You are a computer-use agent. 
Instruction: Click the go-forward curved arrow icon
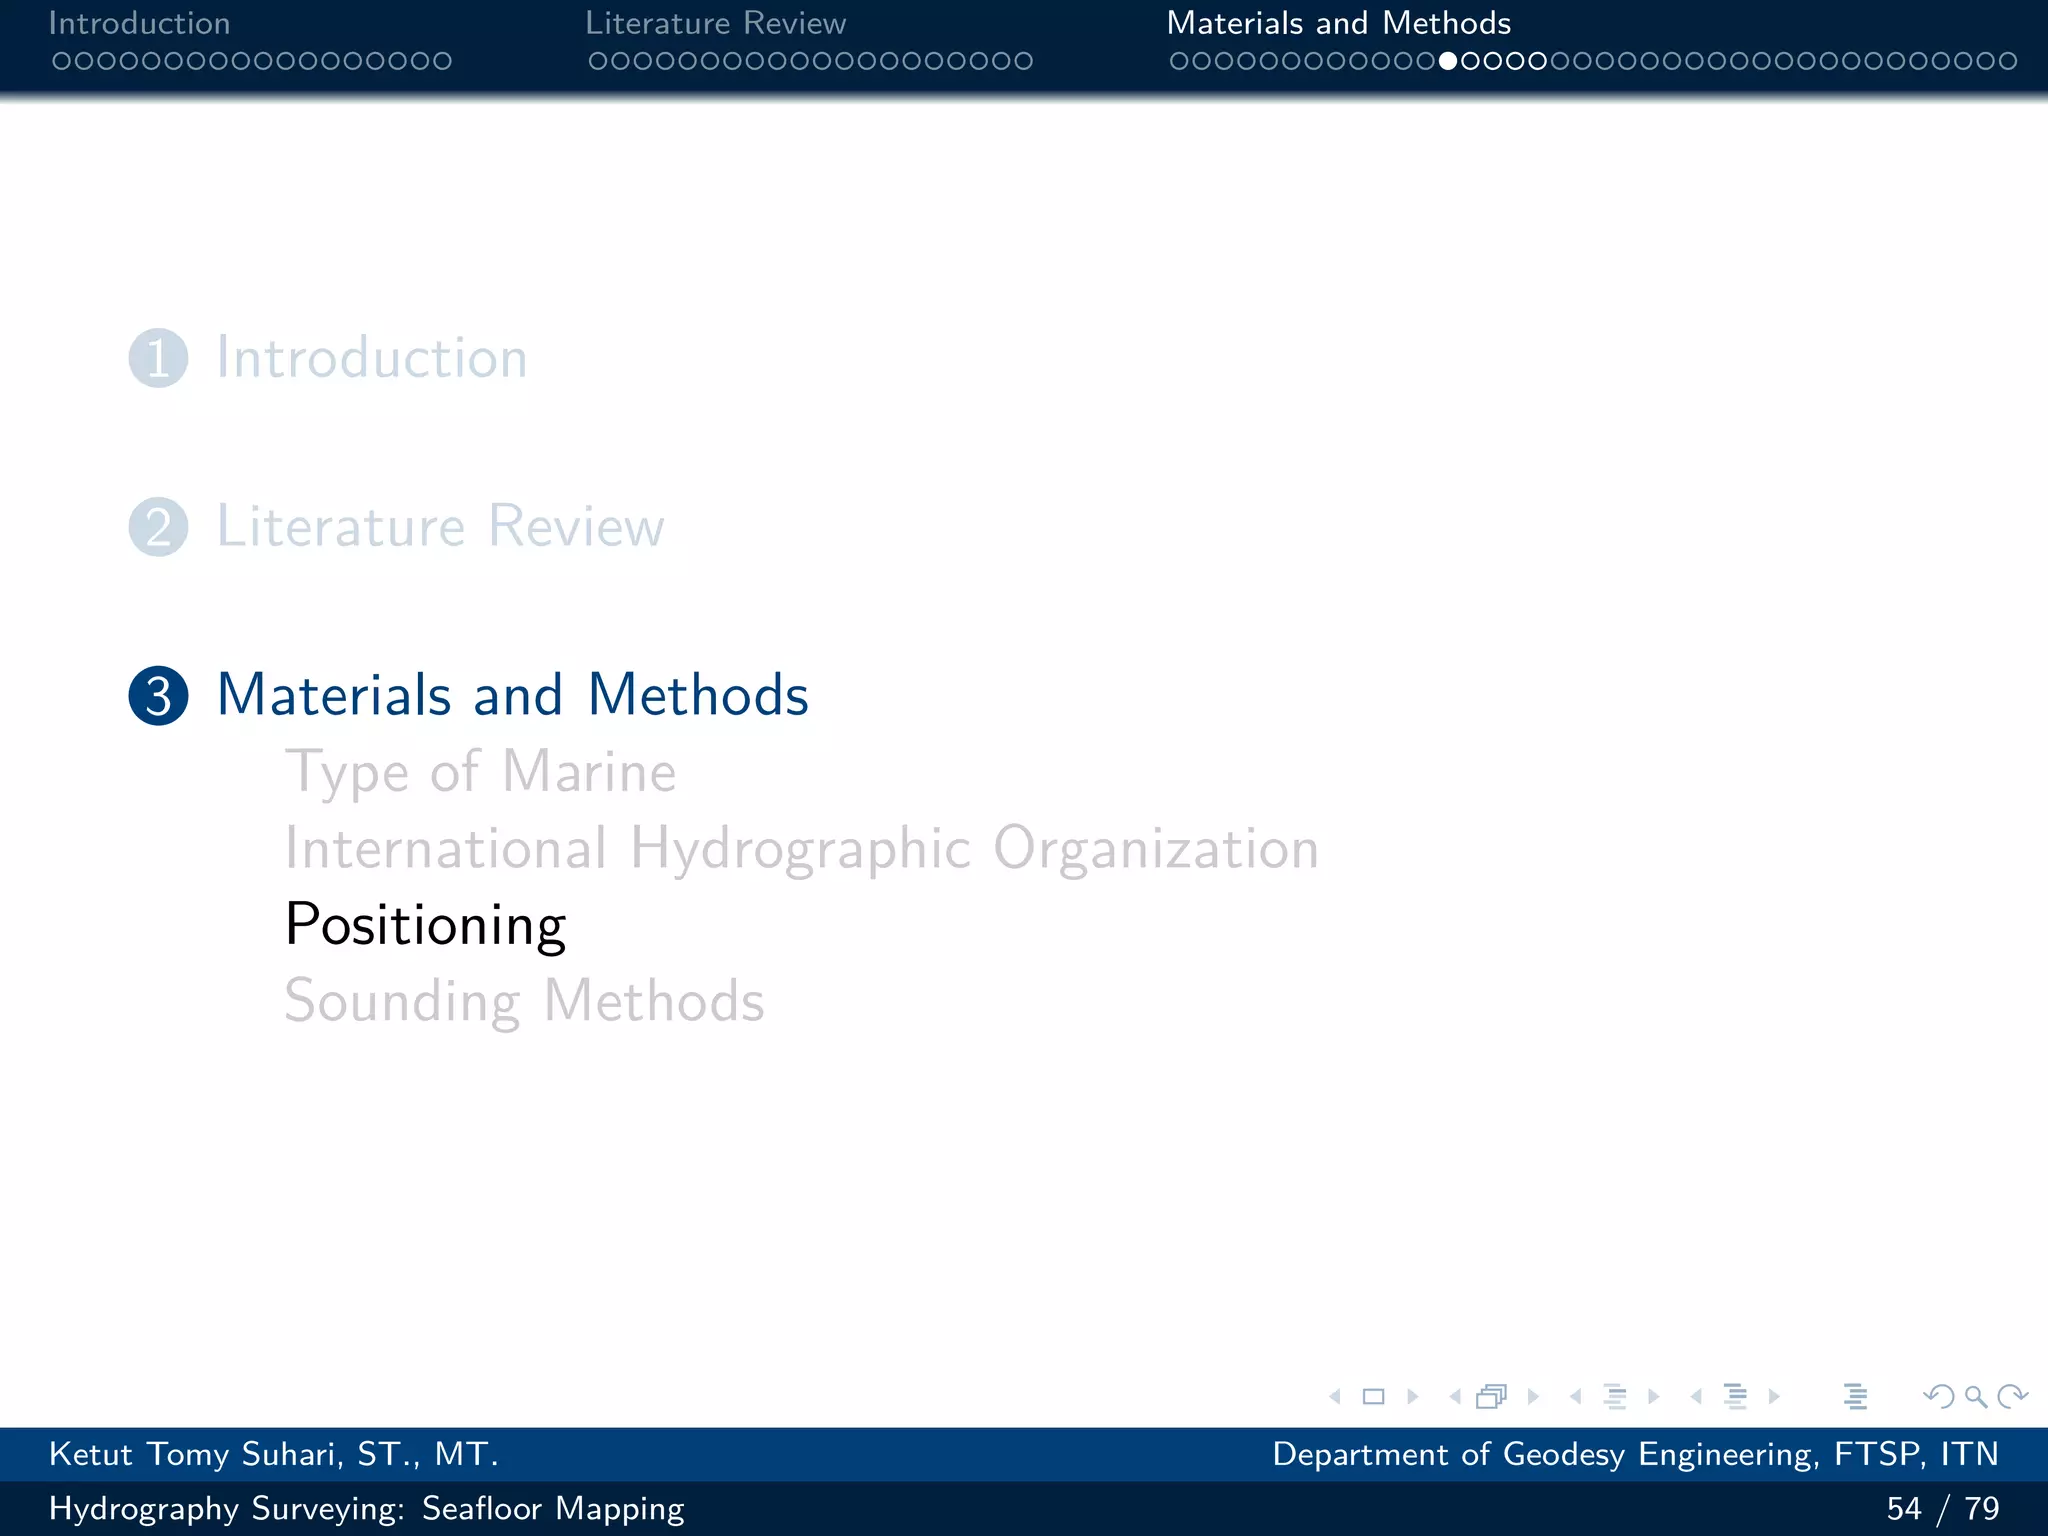pyautogui.click(x=2012, y=1396)
